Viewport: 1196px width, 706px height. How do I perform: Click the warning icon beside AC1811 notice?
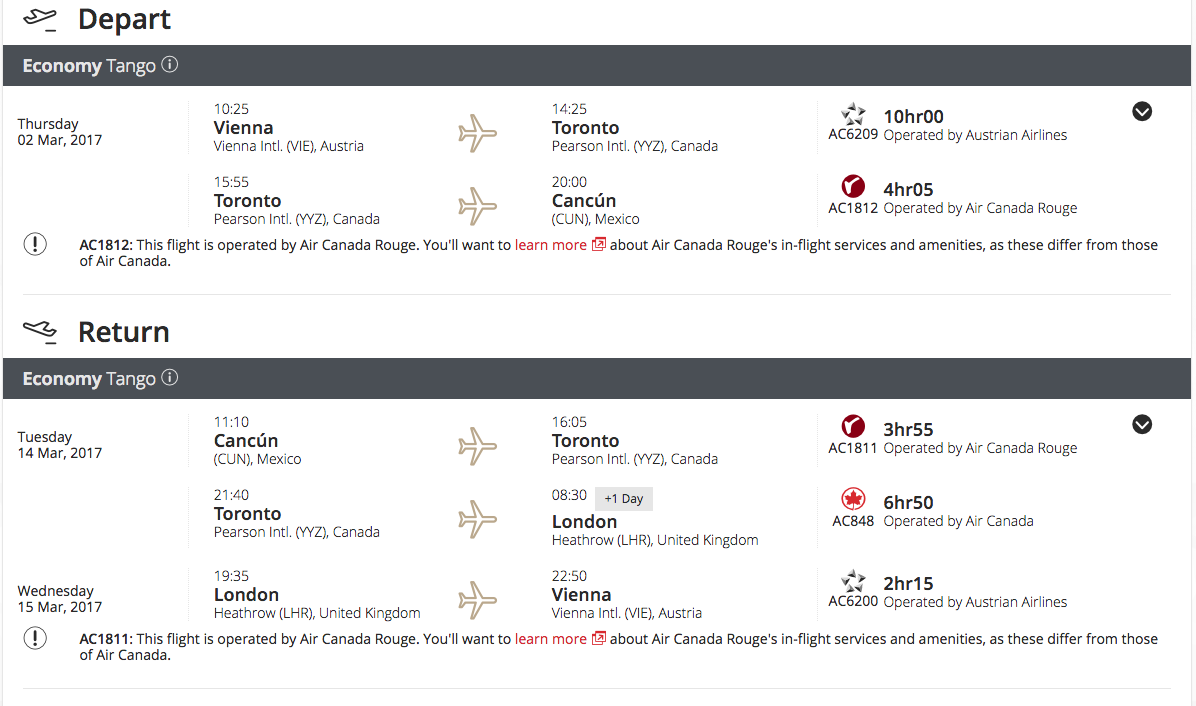(x=35, y=638)
